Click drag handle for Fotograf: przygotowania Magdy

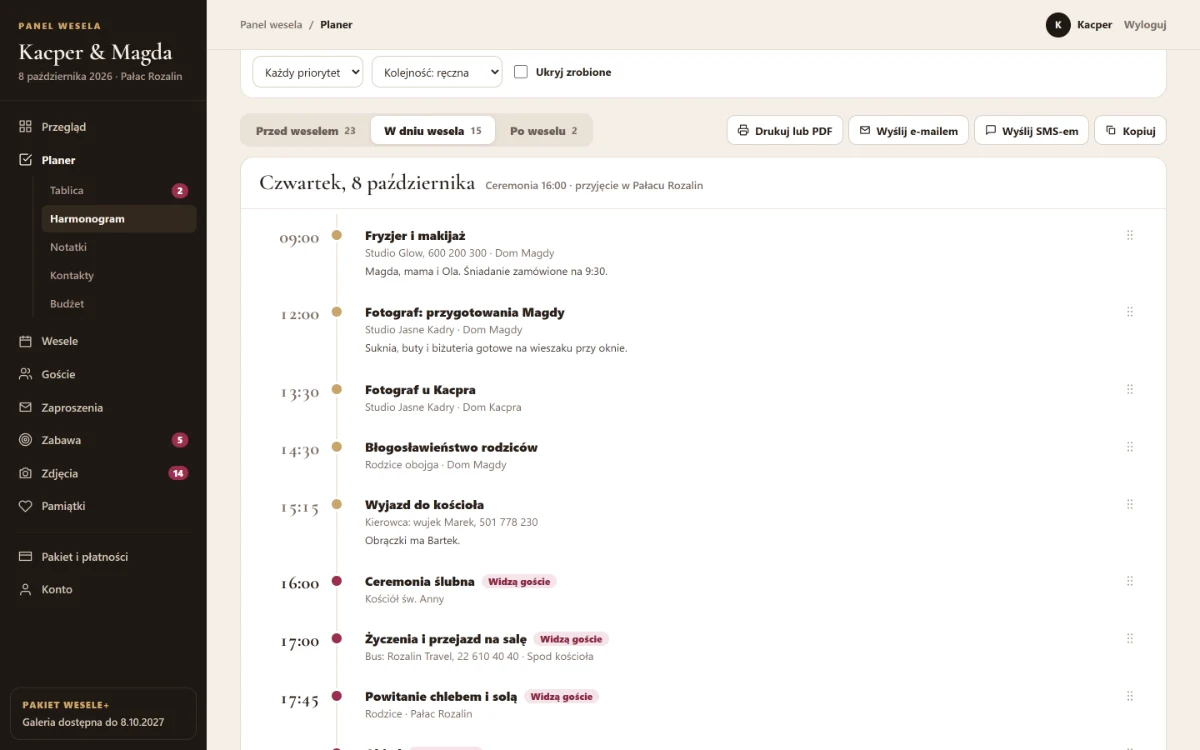1130,312
